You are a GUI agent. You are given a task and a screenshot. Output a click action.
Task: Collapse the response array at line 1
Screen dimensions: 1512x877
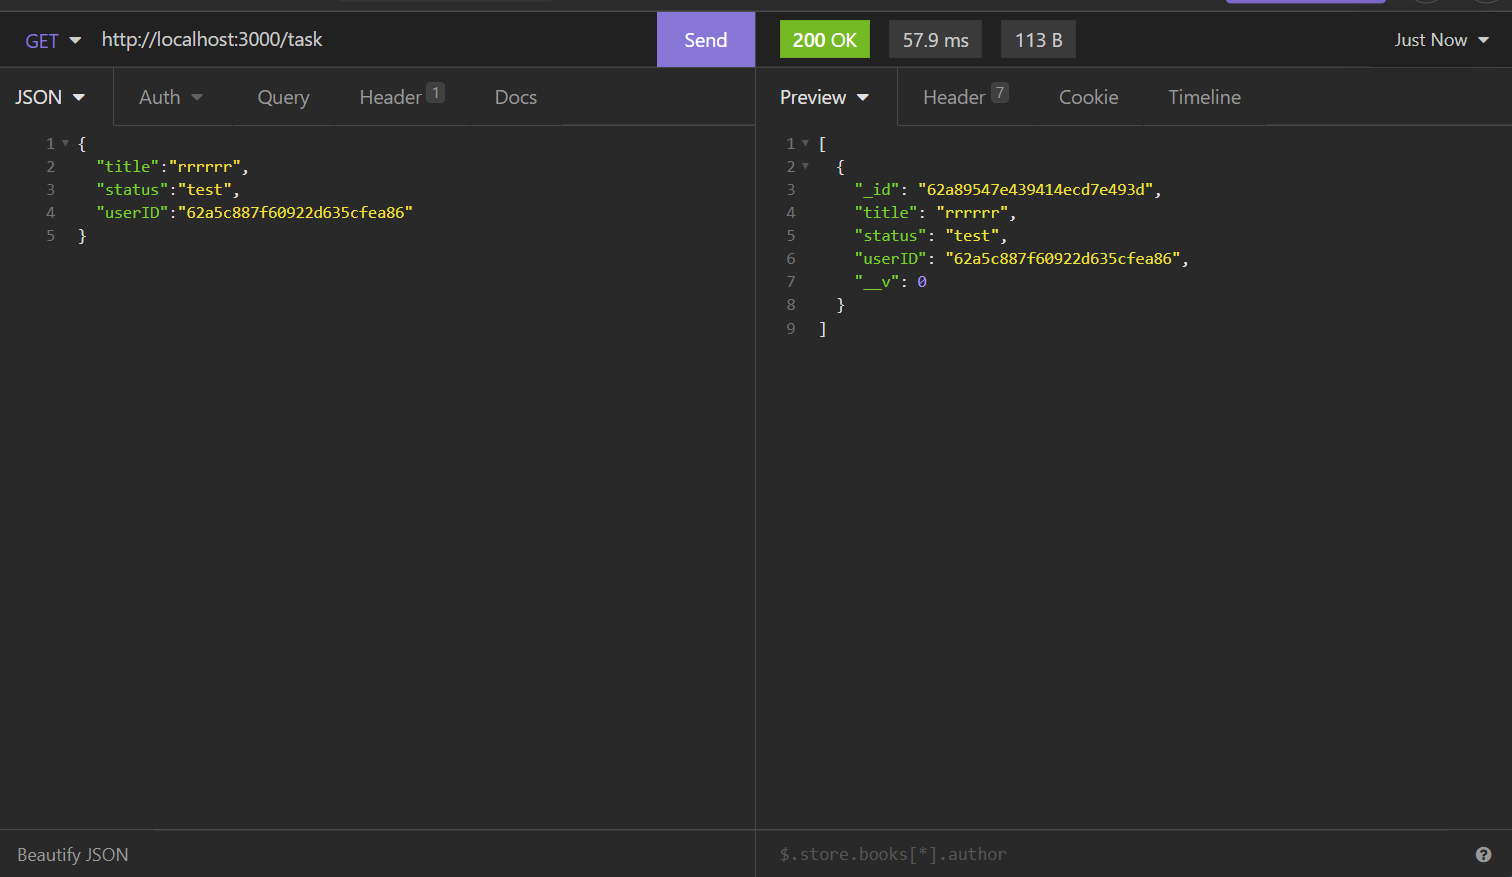coord(805,143)
